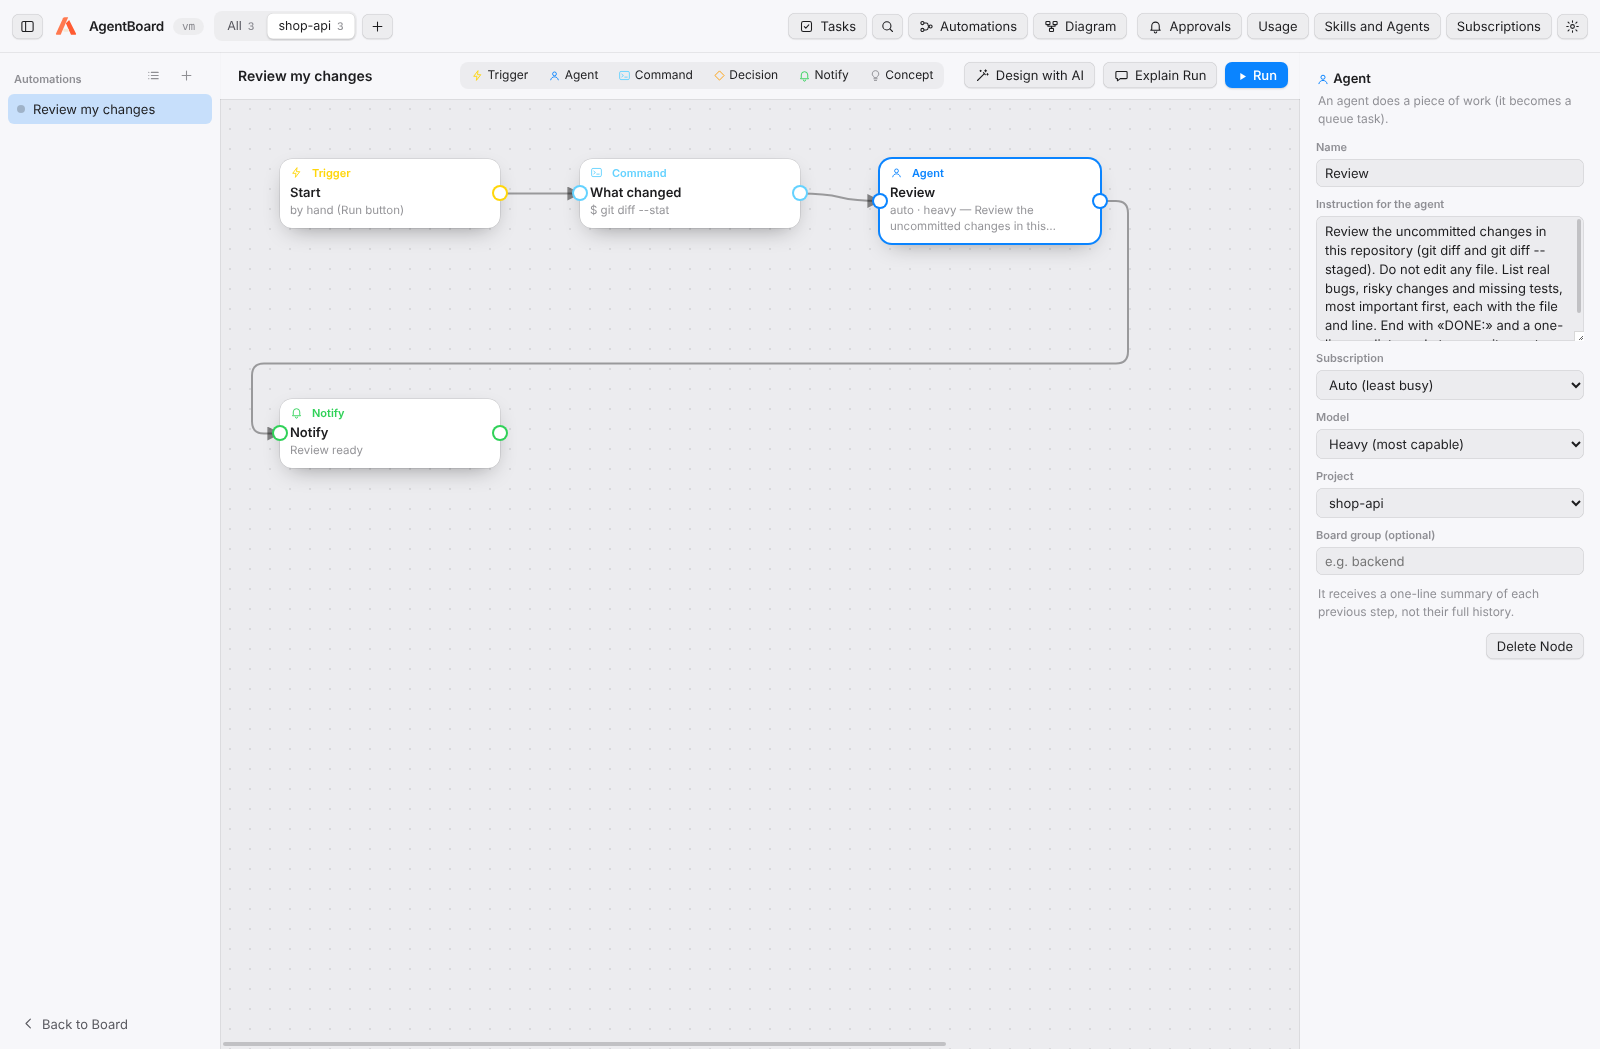The width and height of the screenshot is (1600, 1049).
Task: Expand the Project dropdown
Action: pos(1449,503)
